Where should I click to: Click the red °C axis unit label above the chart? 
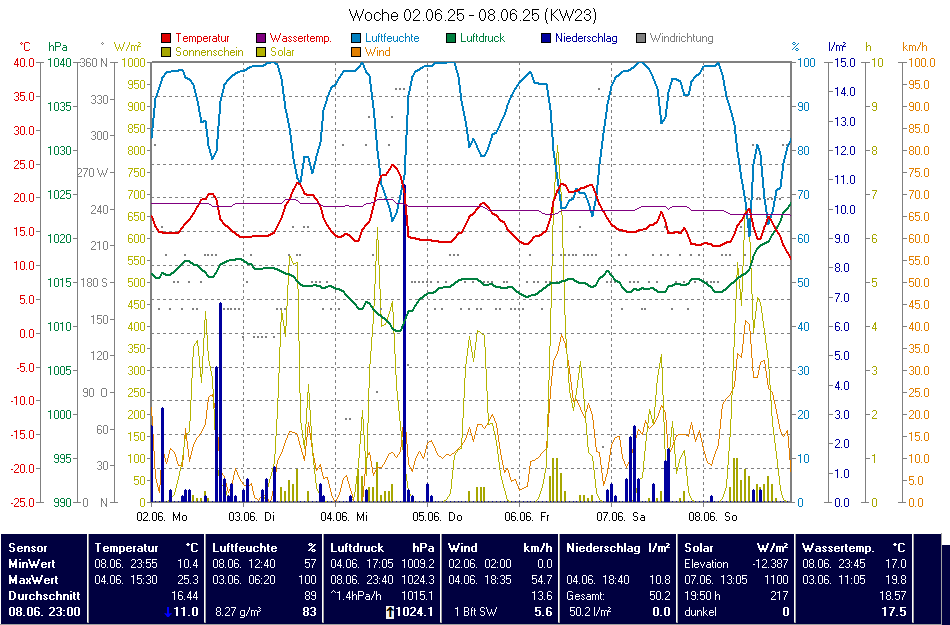click(x=24, y=47)
